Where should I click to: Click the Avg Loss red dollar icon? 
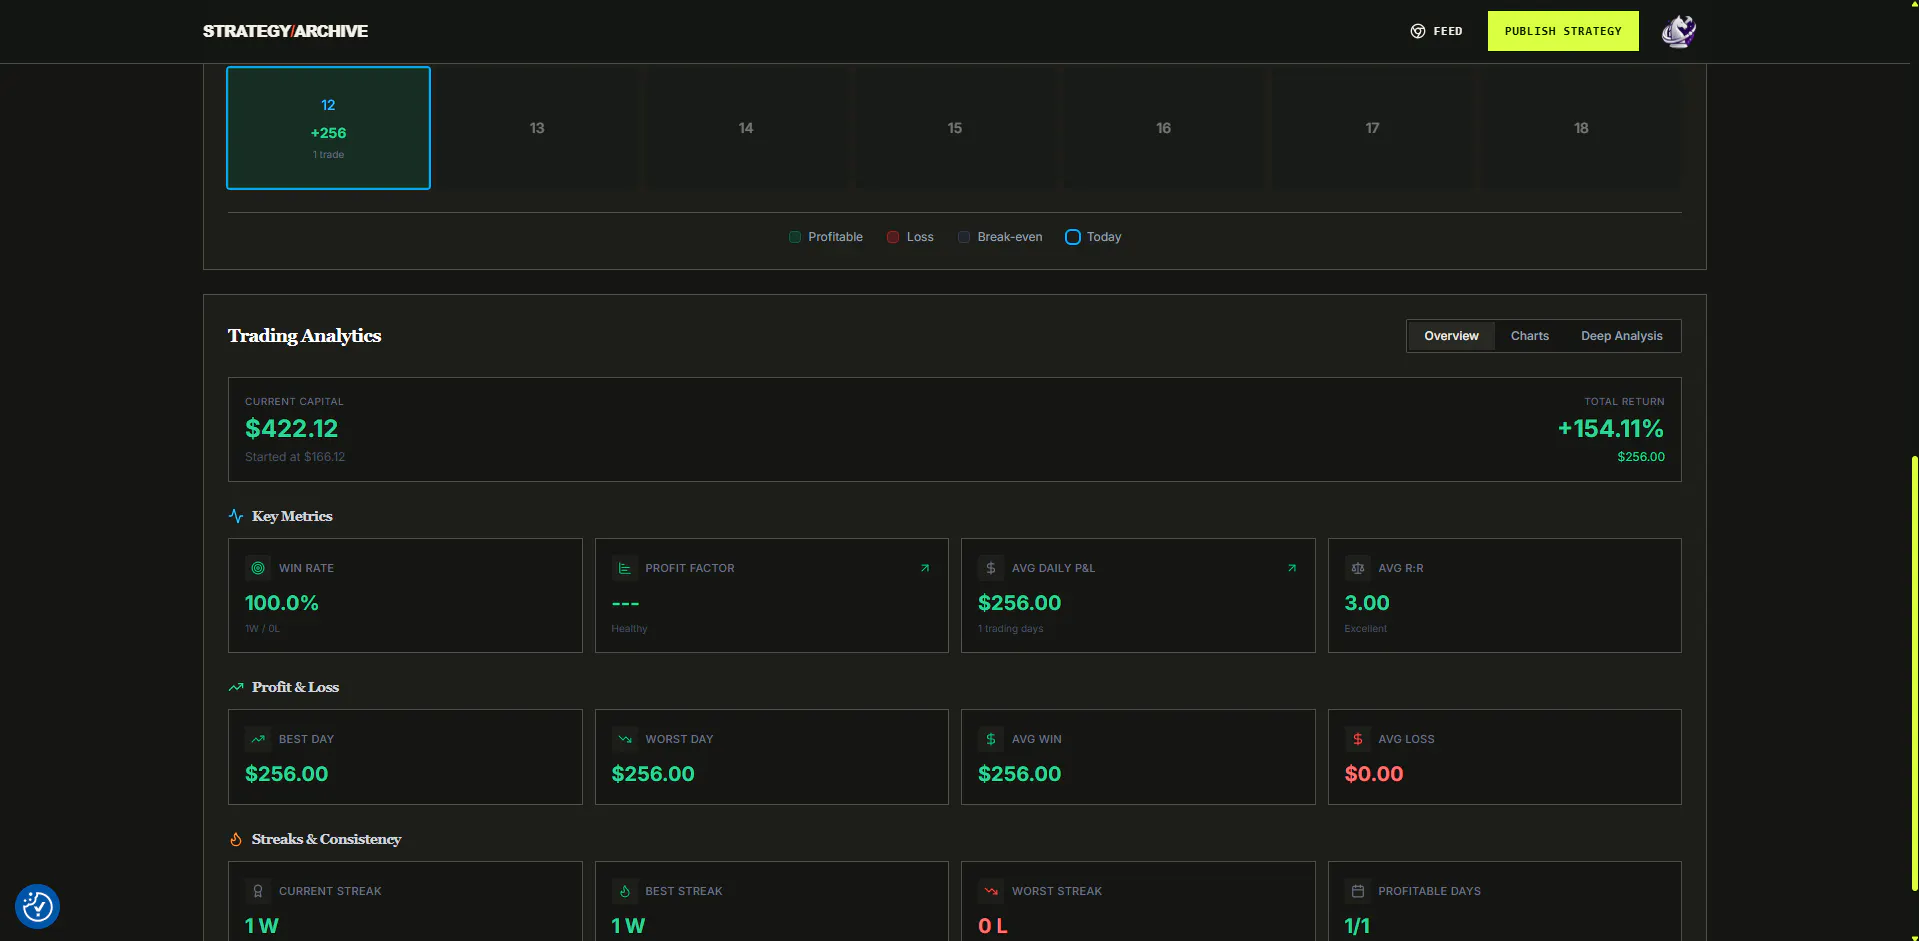(x=1358, y=739)
